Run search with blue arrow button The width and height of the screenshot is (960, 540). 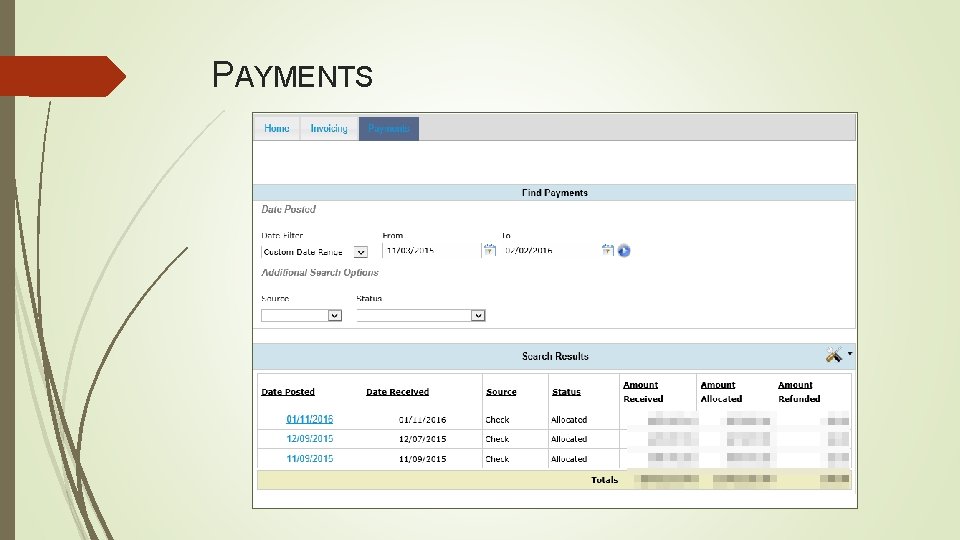point(624,250)
